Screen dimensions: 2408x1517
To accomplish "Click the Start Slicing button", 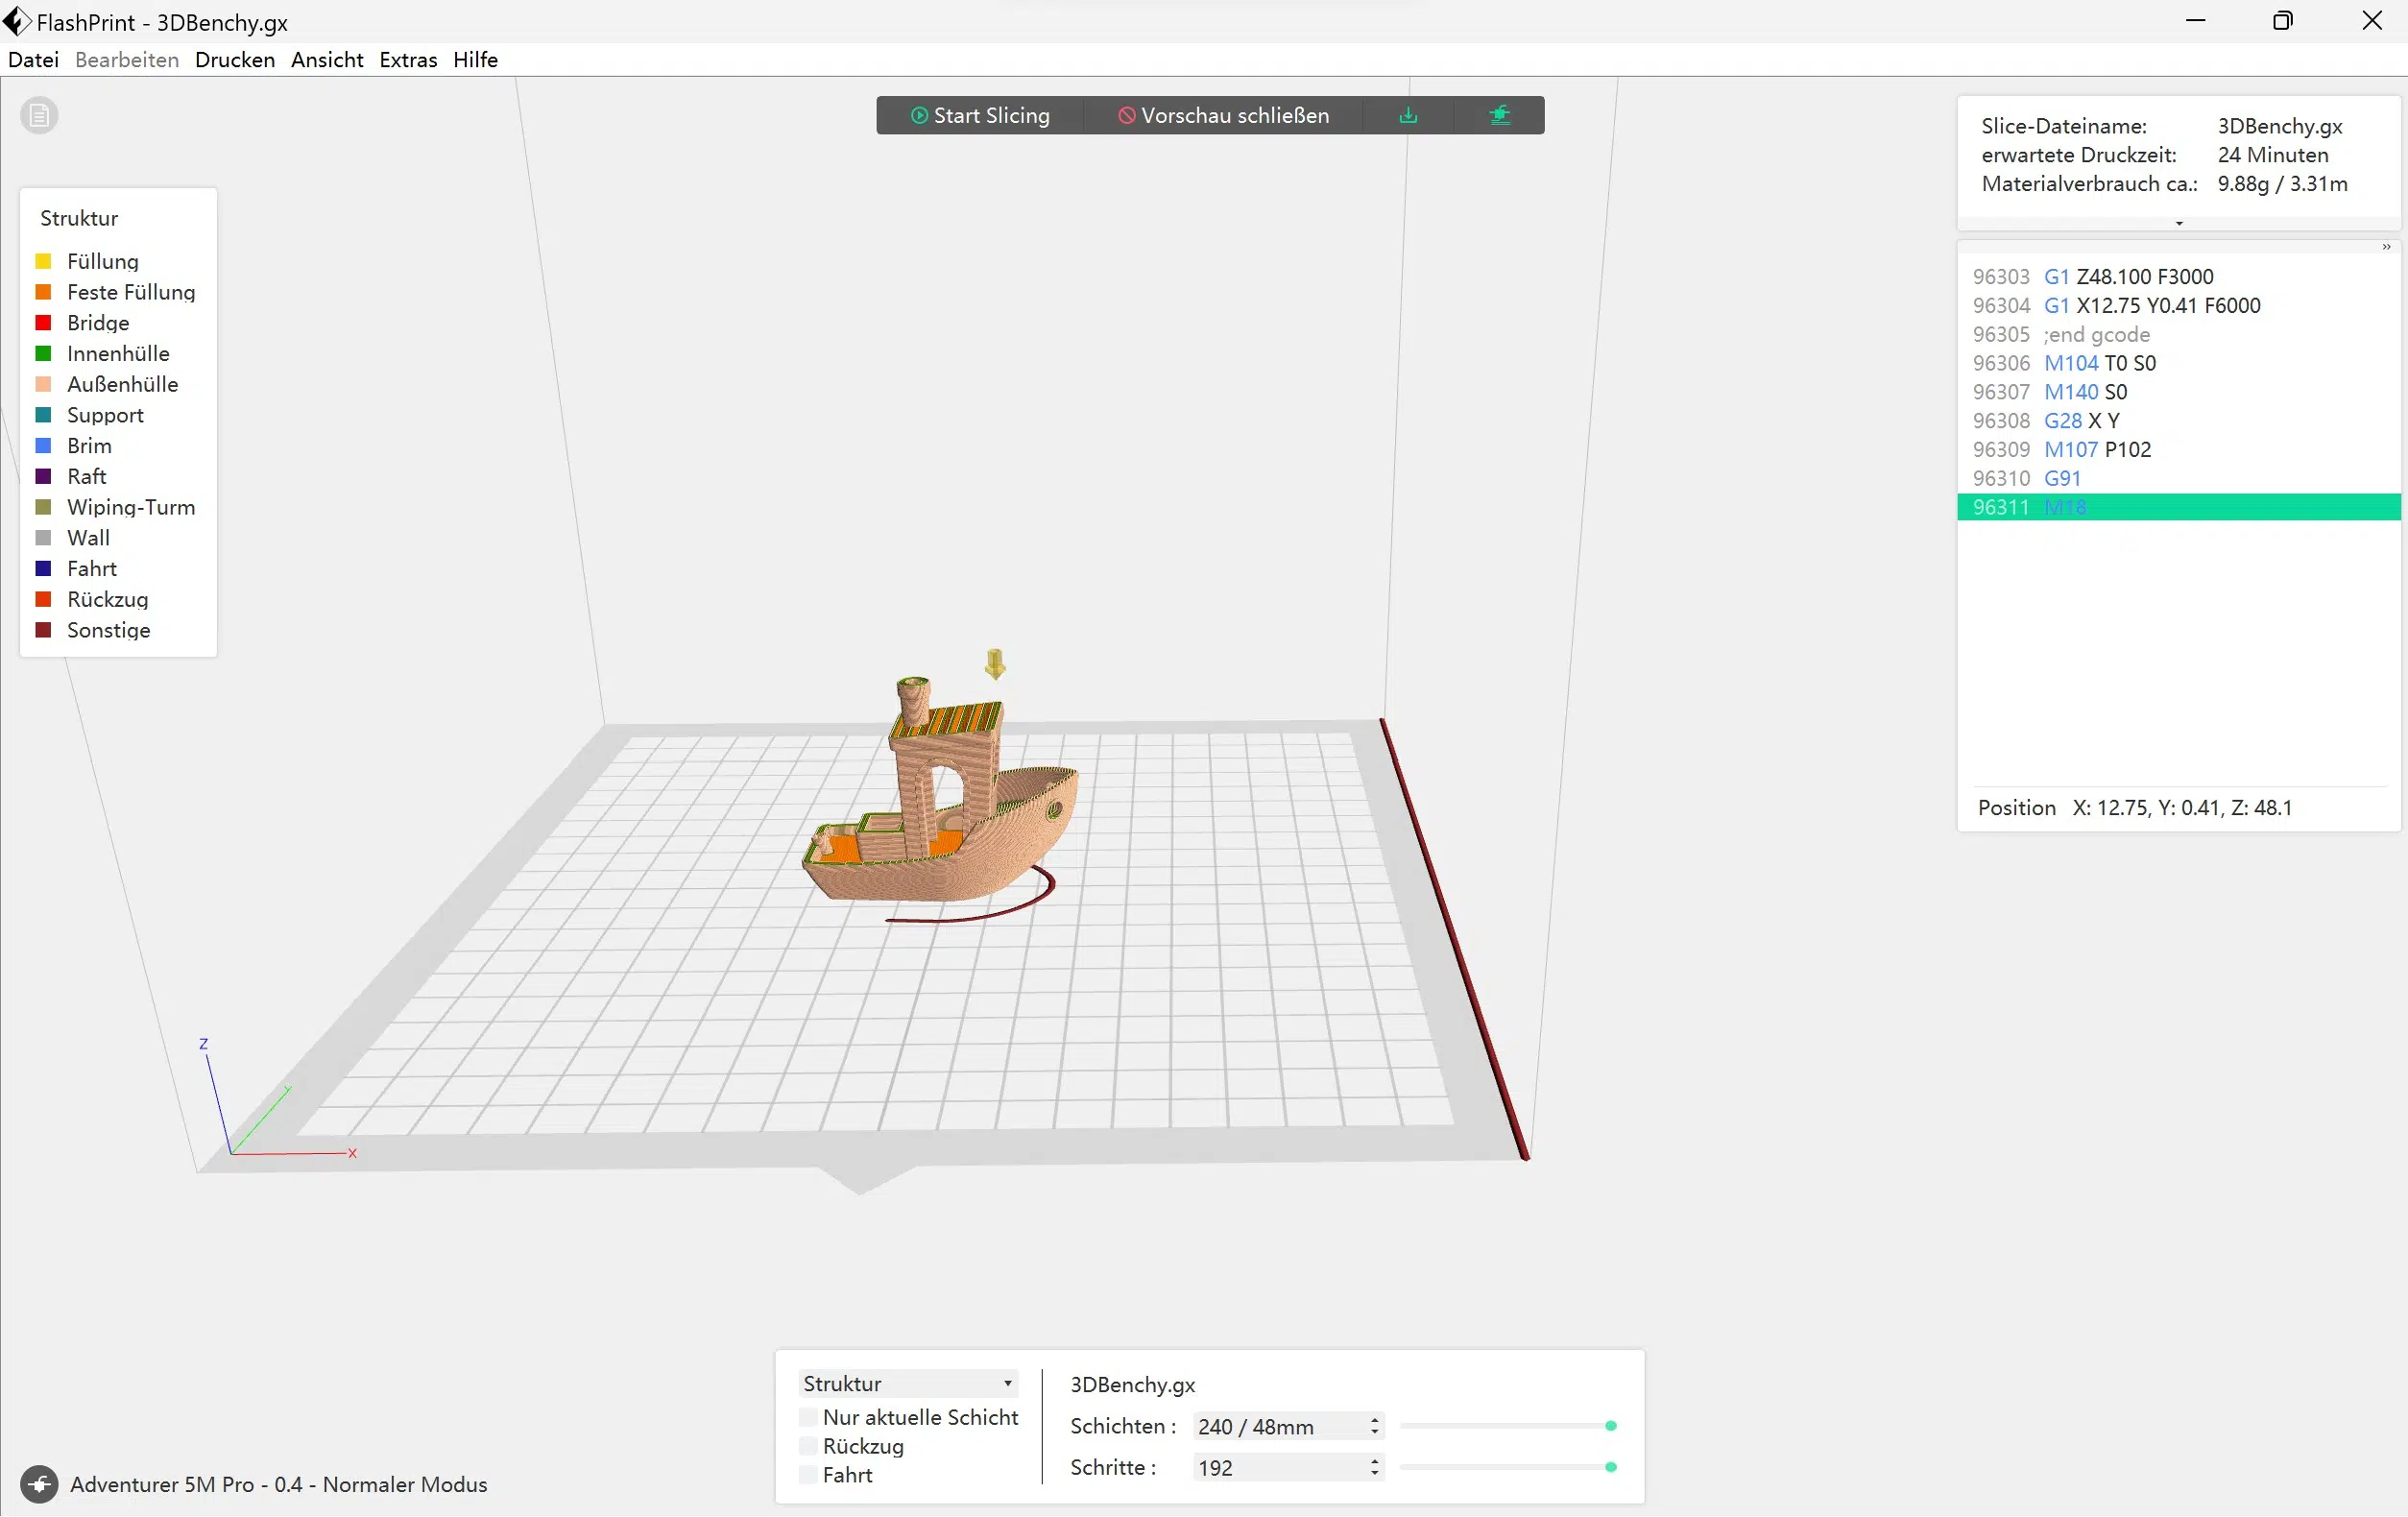I will (x=980, y=115).
